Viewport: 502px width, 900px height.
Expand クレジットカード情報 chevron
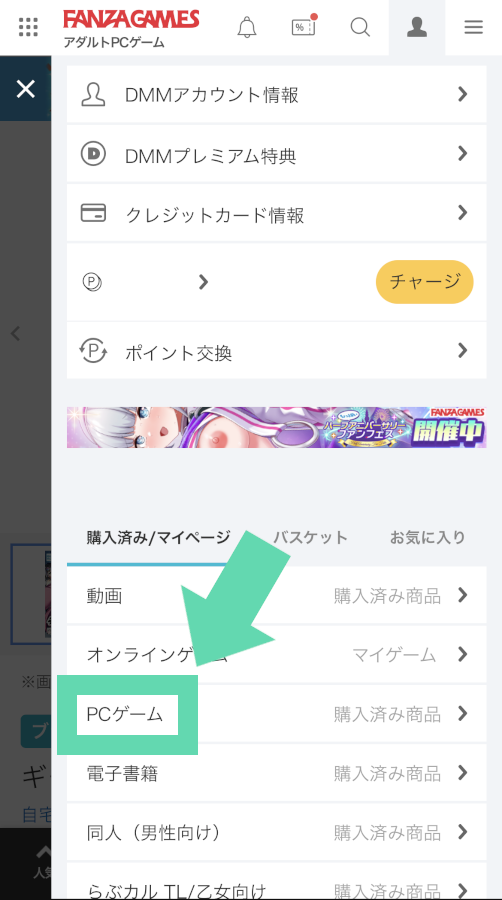click(462, 213)
